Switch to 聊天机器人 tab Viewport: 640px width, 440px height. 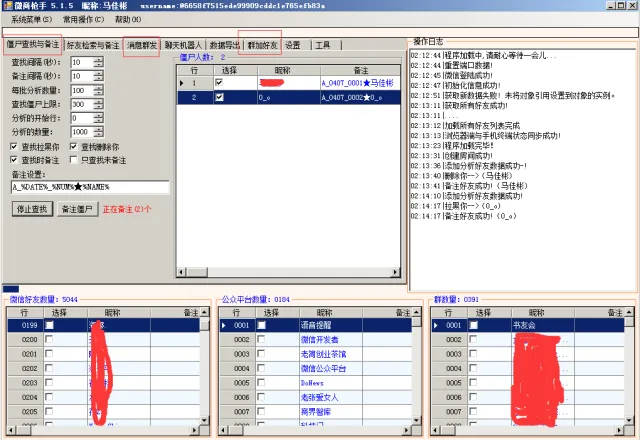[x=183, y=45]
